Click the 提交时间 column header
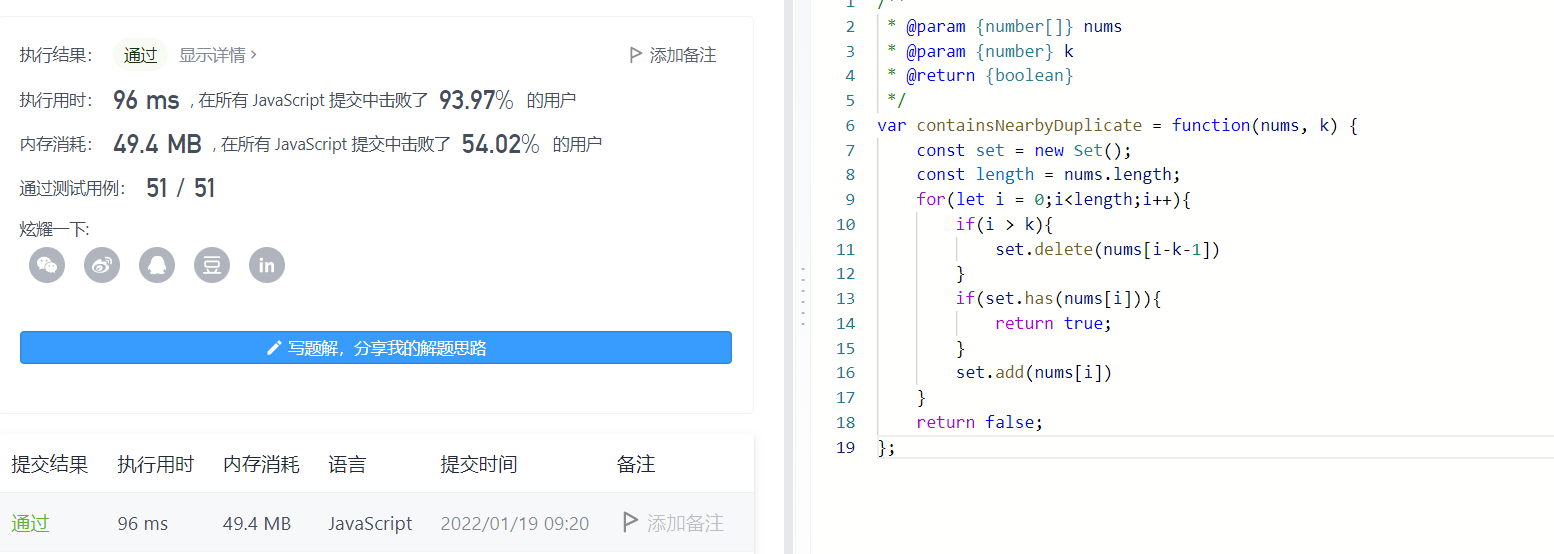Screen dimensions: 1554x554 coord(479,464)
